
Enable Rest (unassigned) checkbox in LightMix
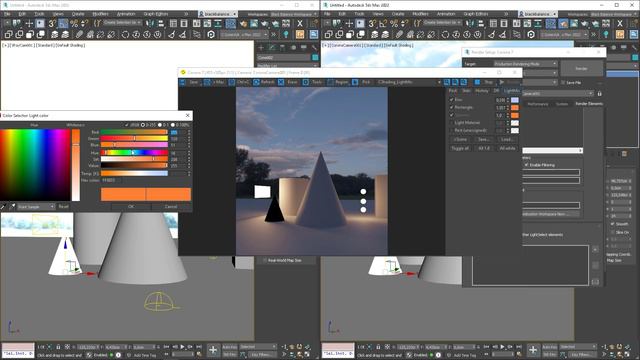[x=451, y=130]
